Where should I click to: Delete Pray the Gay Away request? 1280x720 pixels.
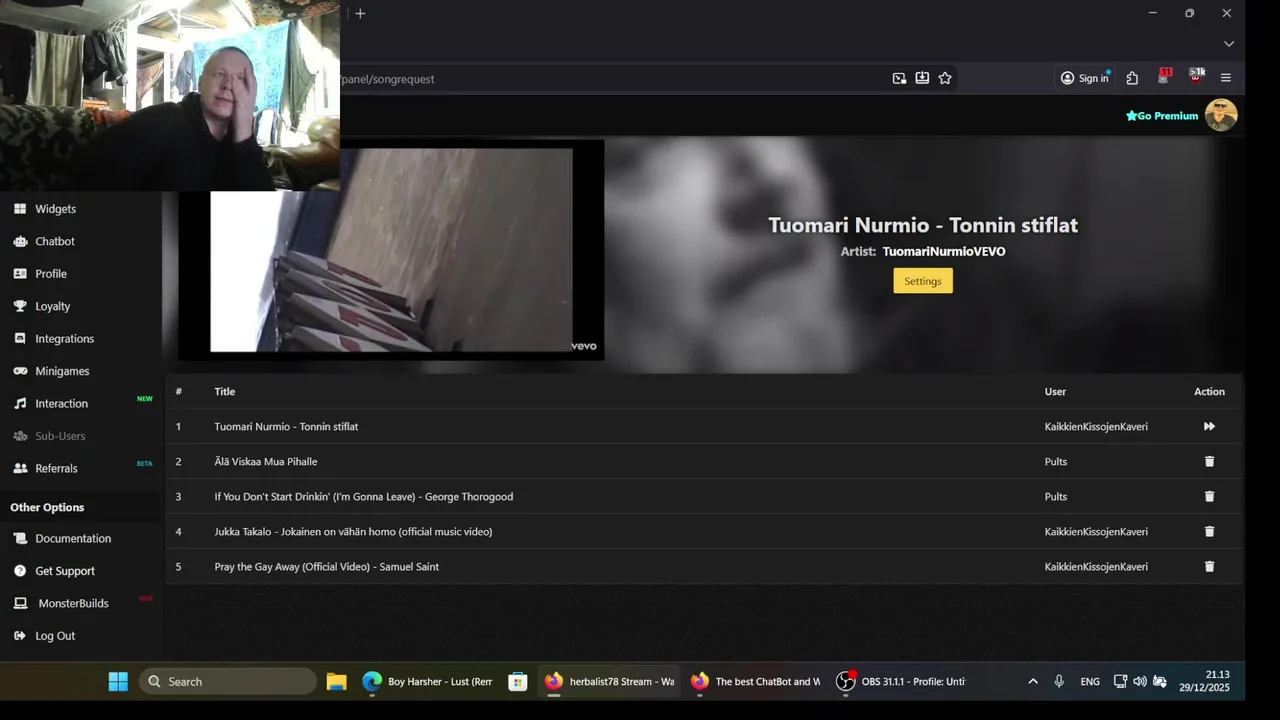click(1209, 566)
